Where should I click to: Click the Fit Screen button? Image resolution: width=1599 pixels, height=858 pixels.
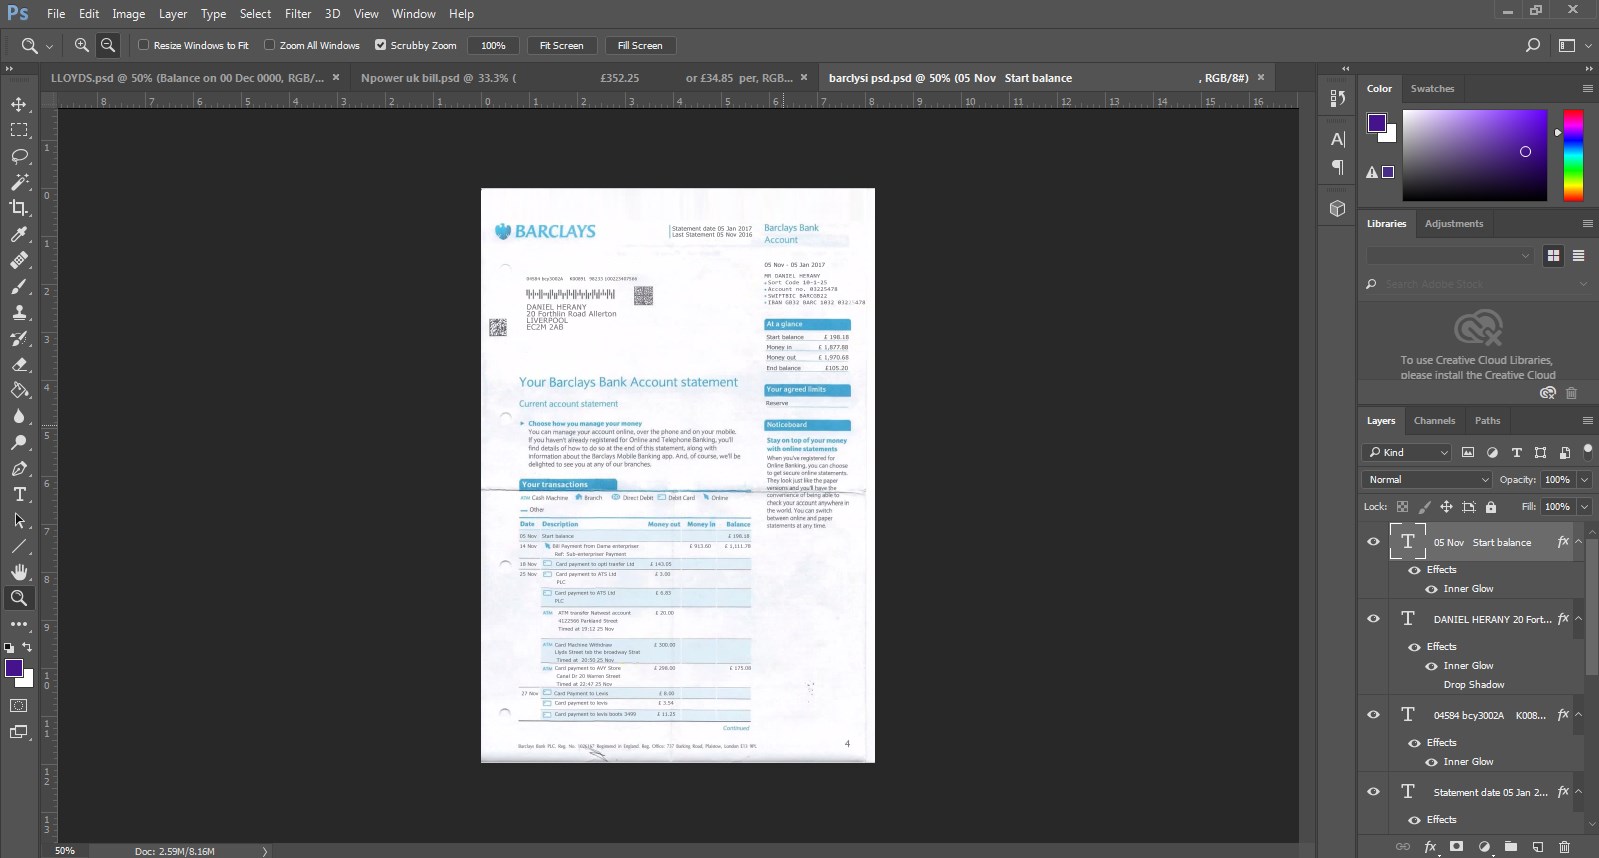click(561, 45)
